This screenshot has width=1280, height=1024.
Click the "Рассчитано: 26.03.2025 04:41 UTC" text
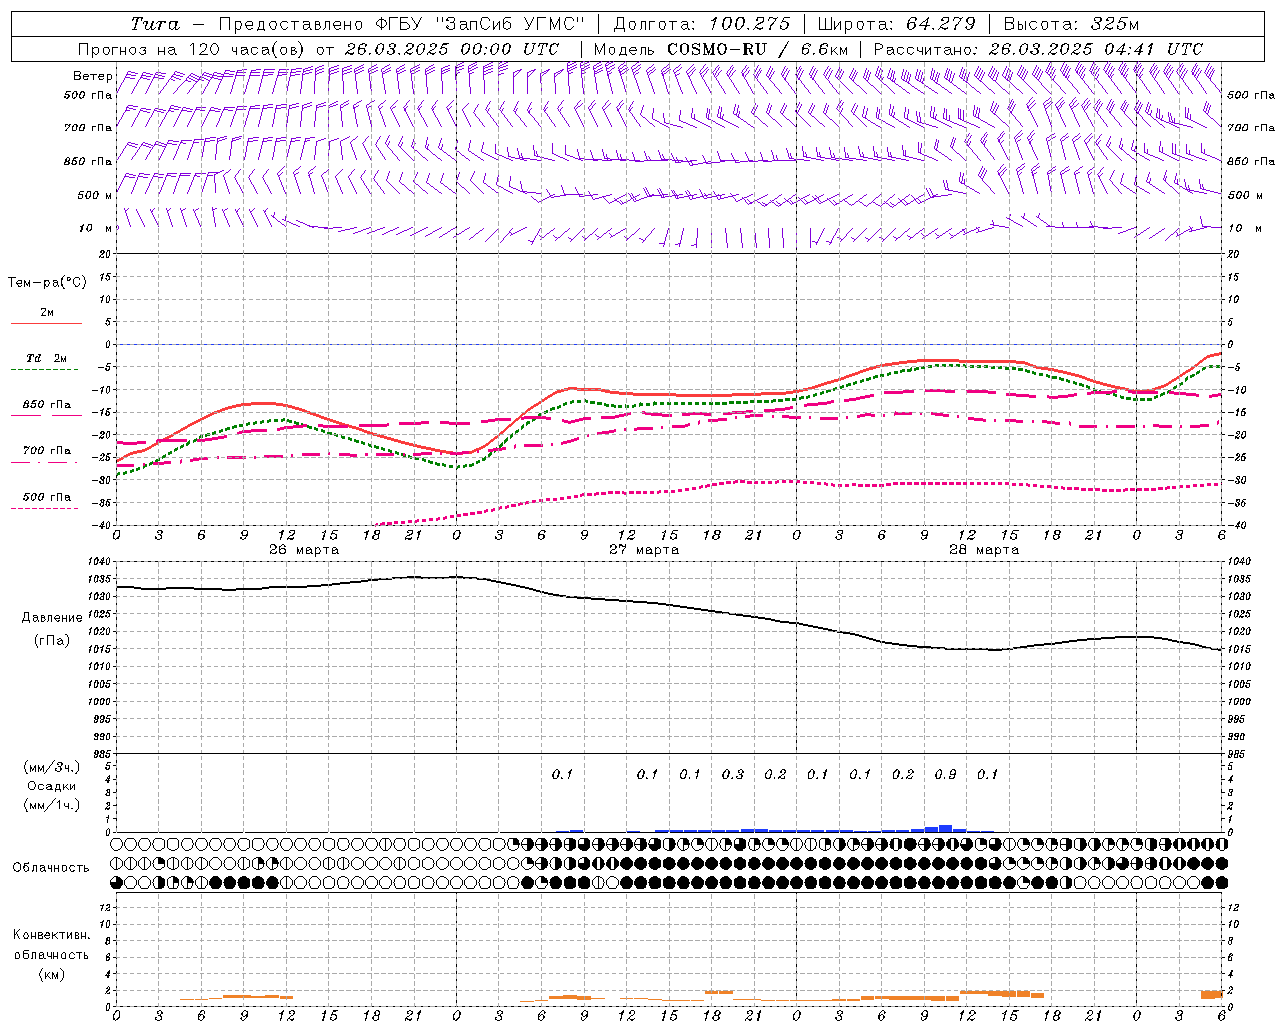(1038, 49)
